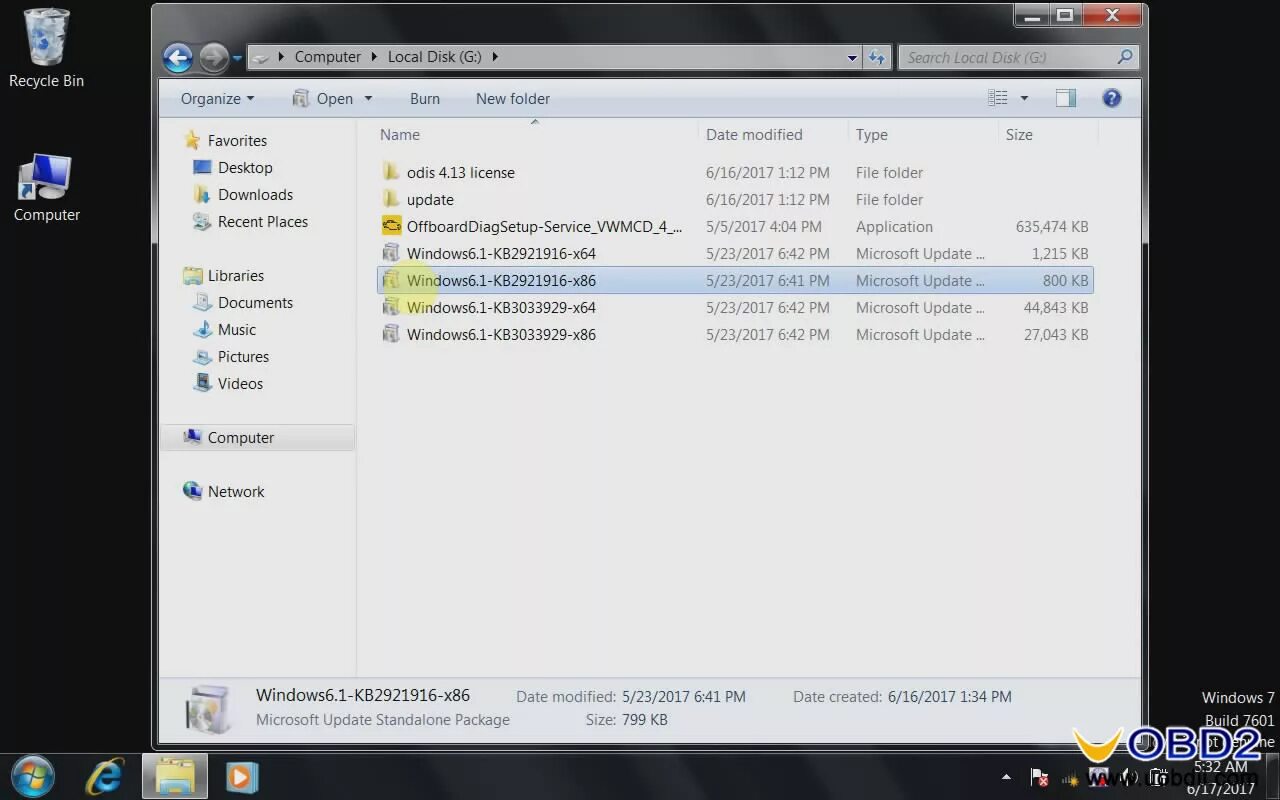Sort by the Name column header
Image resolution: width=1280 pixels, height=800 pixels.
[x=400, y=135]
